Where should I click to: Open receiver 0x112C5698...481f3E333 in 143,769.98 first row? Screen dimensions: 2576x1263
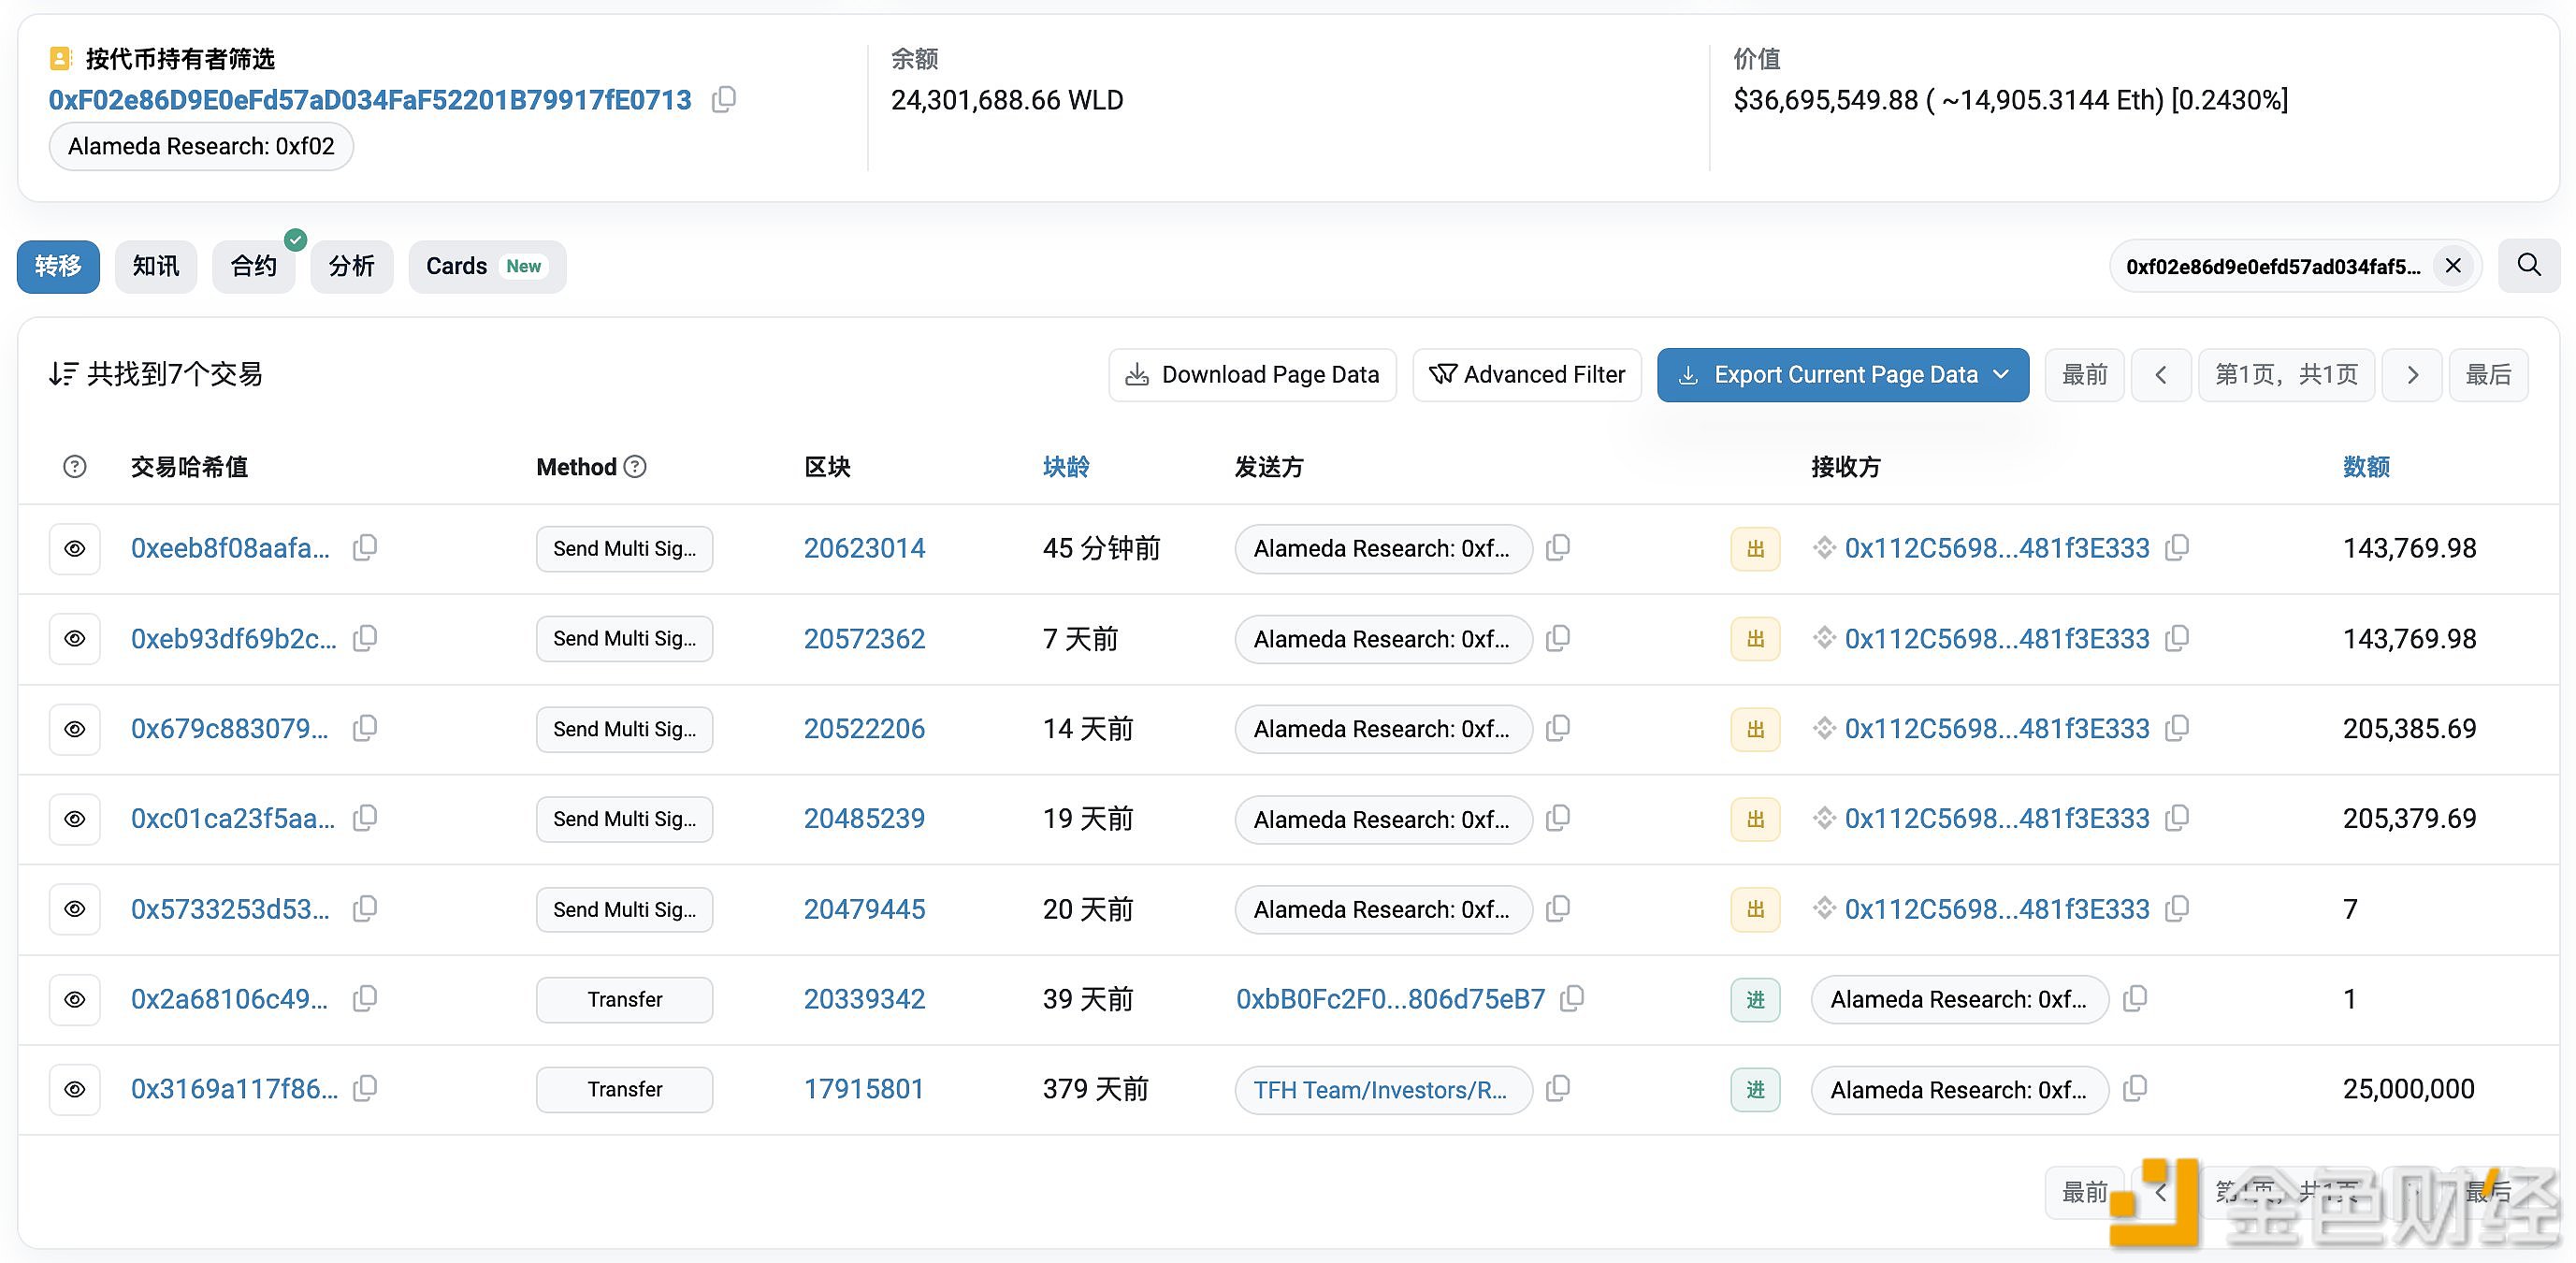pyautogui.click(x=1997, y=548)
